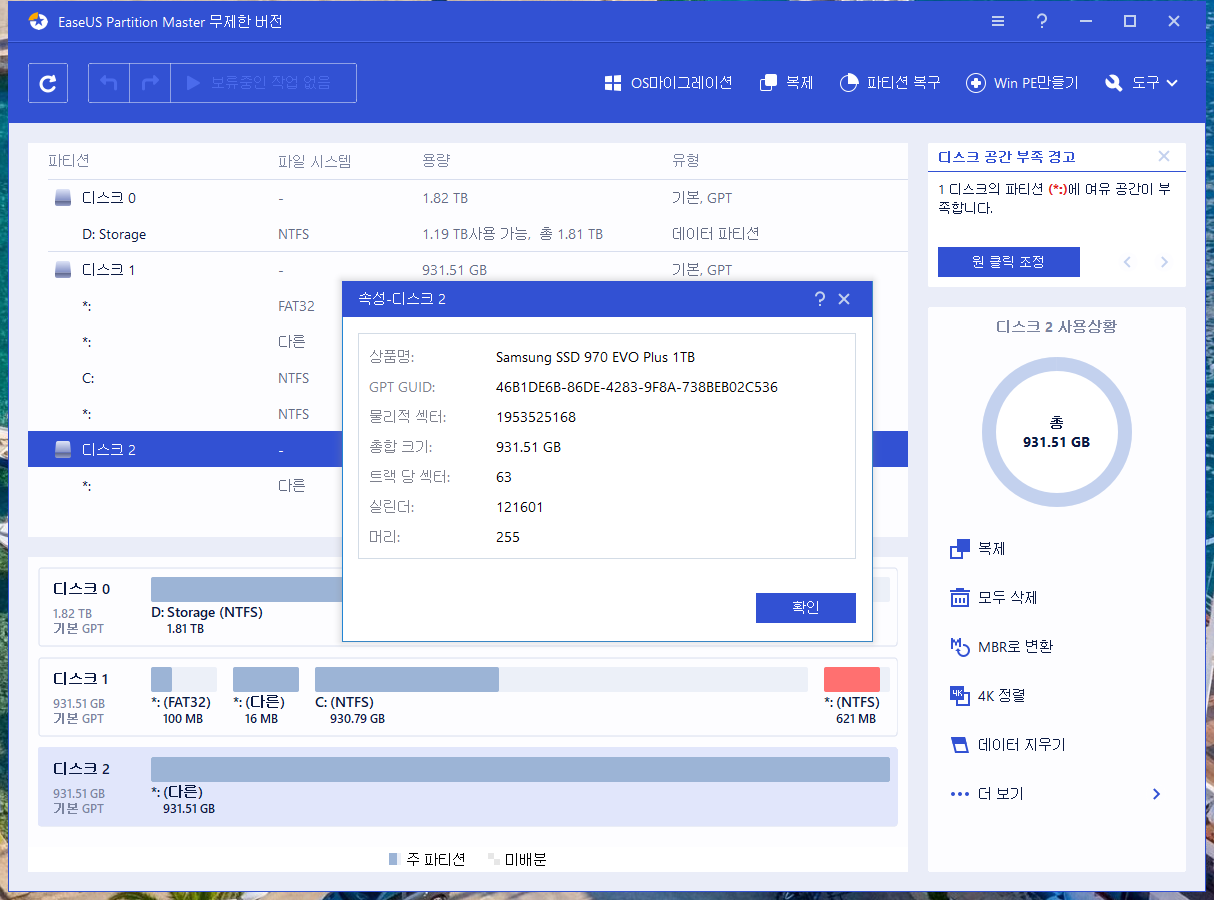Open 파티션 복구 partition recovery
The height and width of the screenshot is (900, 1214).
click(x=890, y=83)
